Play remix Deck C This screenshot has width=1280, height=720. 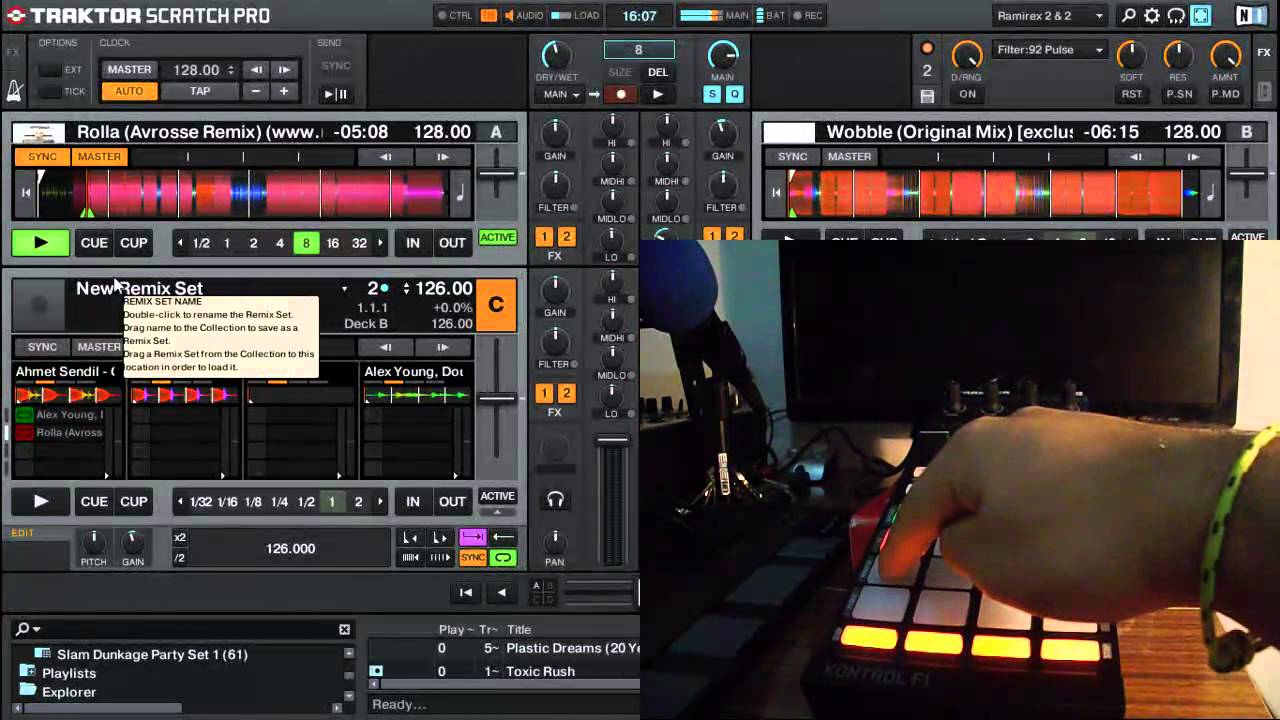point(41,502)
